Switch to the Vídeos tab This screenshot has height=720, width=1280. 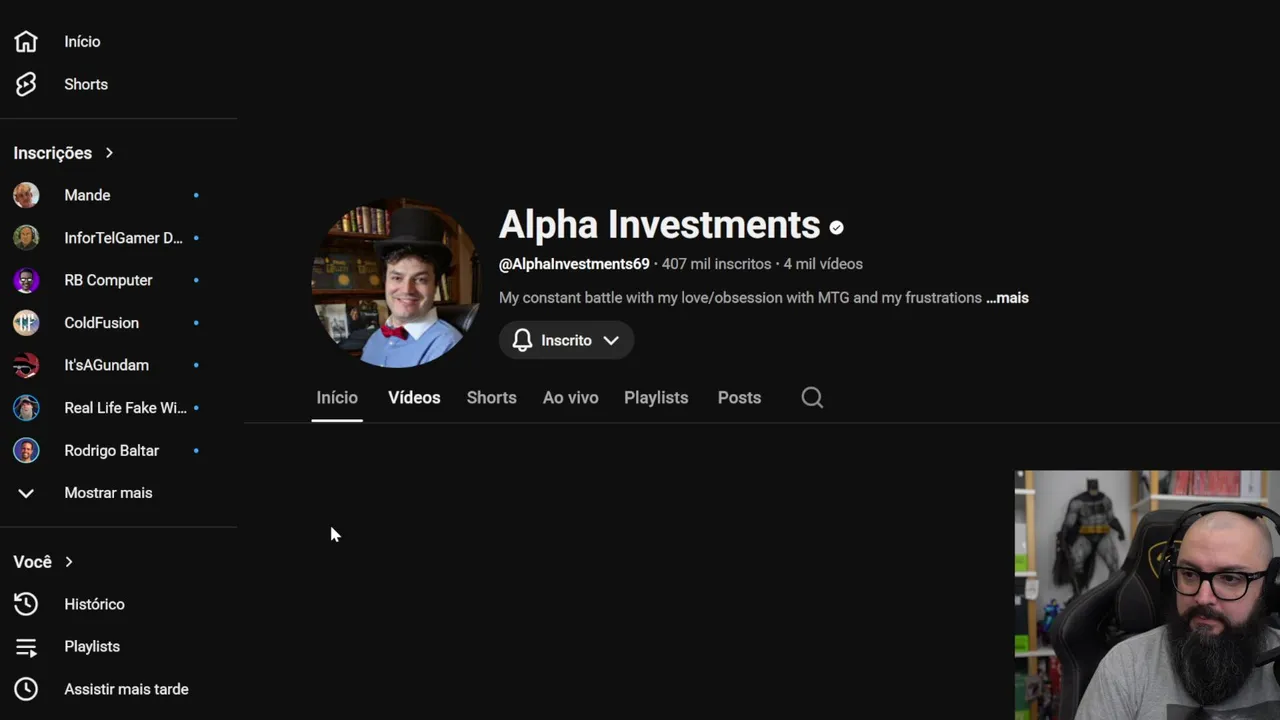click(414, 398)
